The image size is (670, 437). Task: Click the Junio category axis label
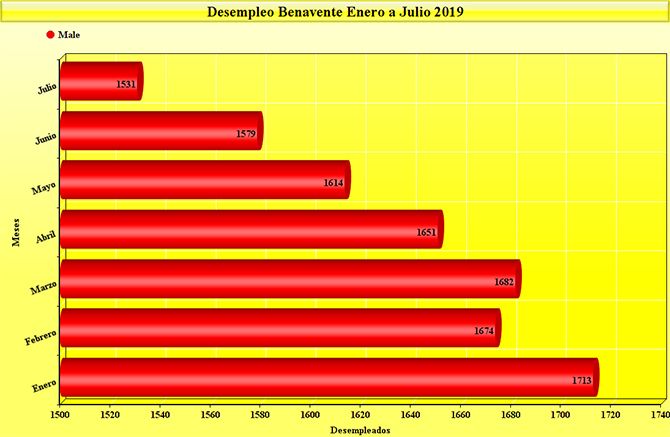point(45,138)
